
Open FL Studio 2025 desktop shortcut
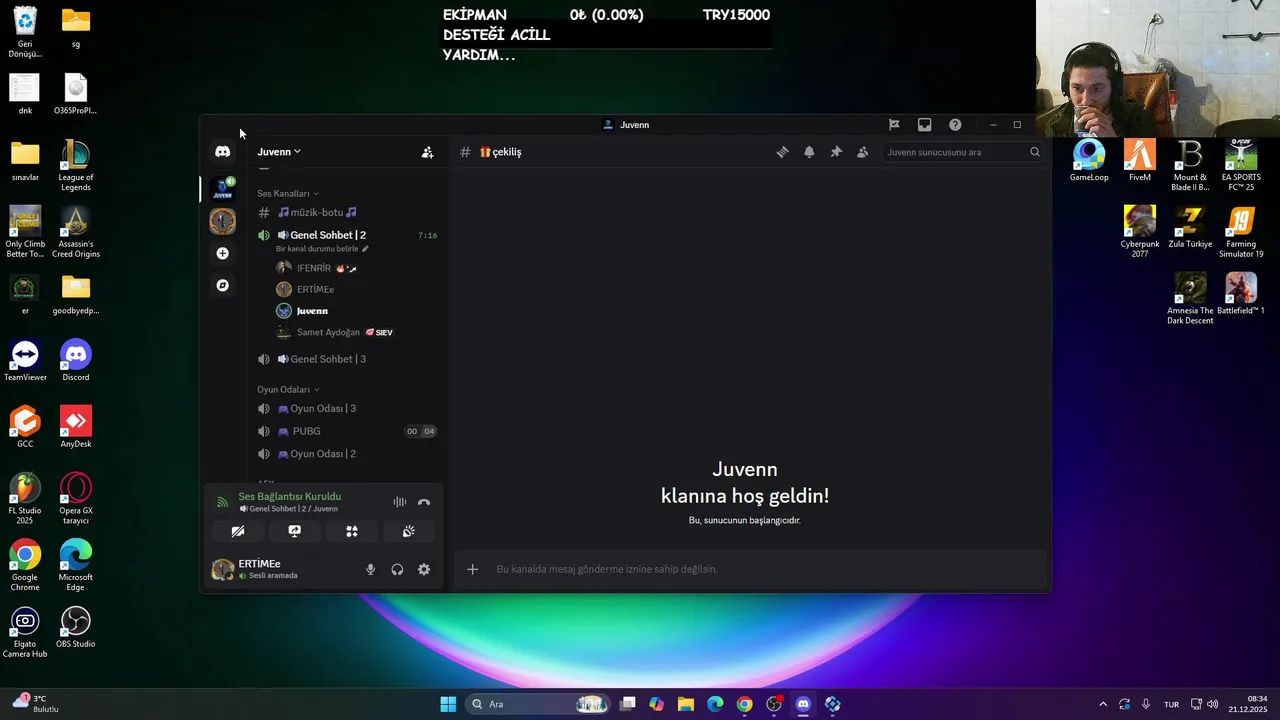(25, 499)
